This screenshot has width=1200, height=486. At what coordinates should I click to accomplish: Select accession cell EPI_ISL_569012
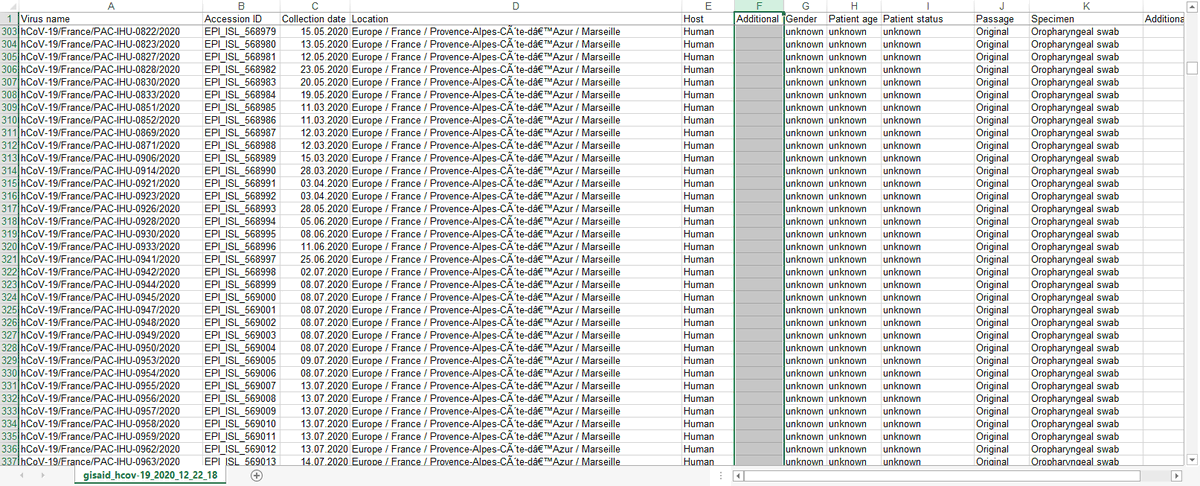click(240, 448)
